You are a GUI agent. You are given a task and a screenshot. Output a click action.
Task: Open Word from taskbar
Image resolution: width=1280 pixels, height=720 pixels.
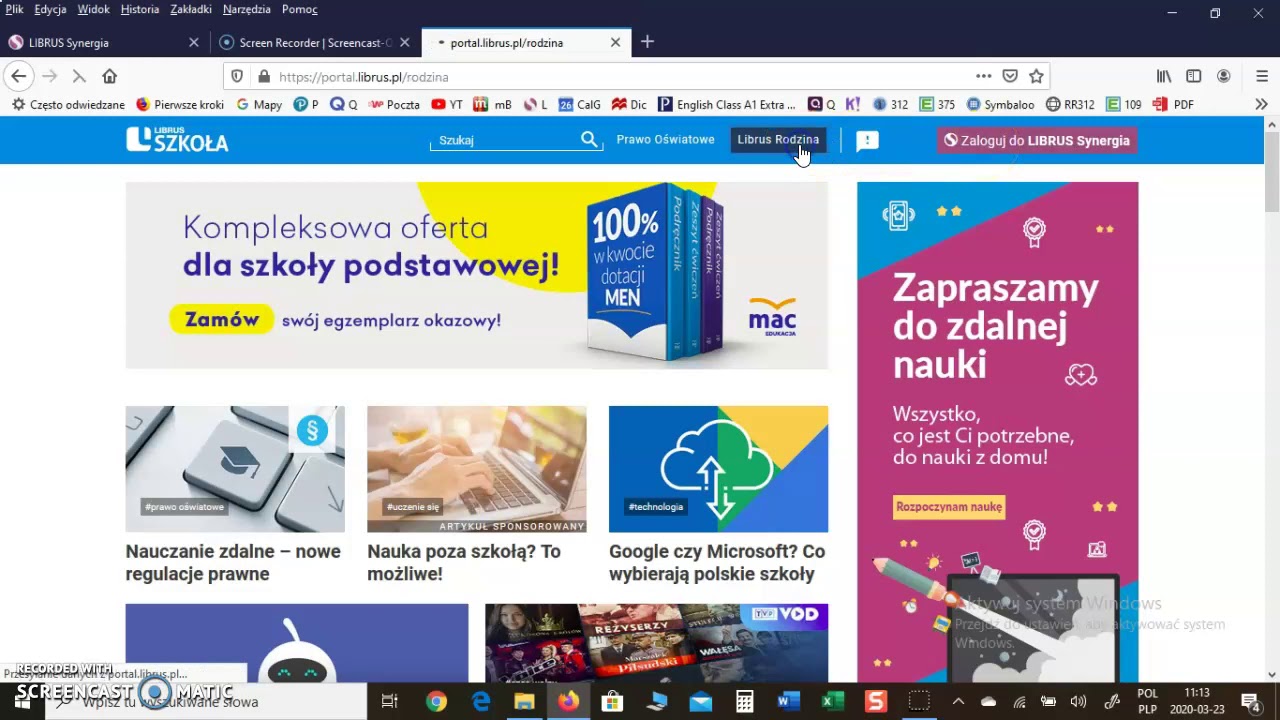[x=788, y=702]
